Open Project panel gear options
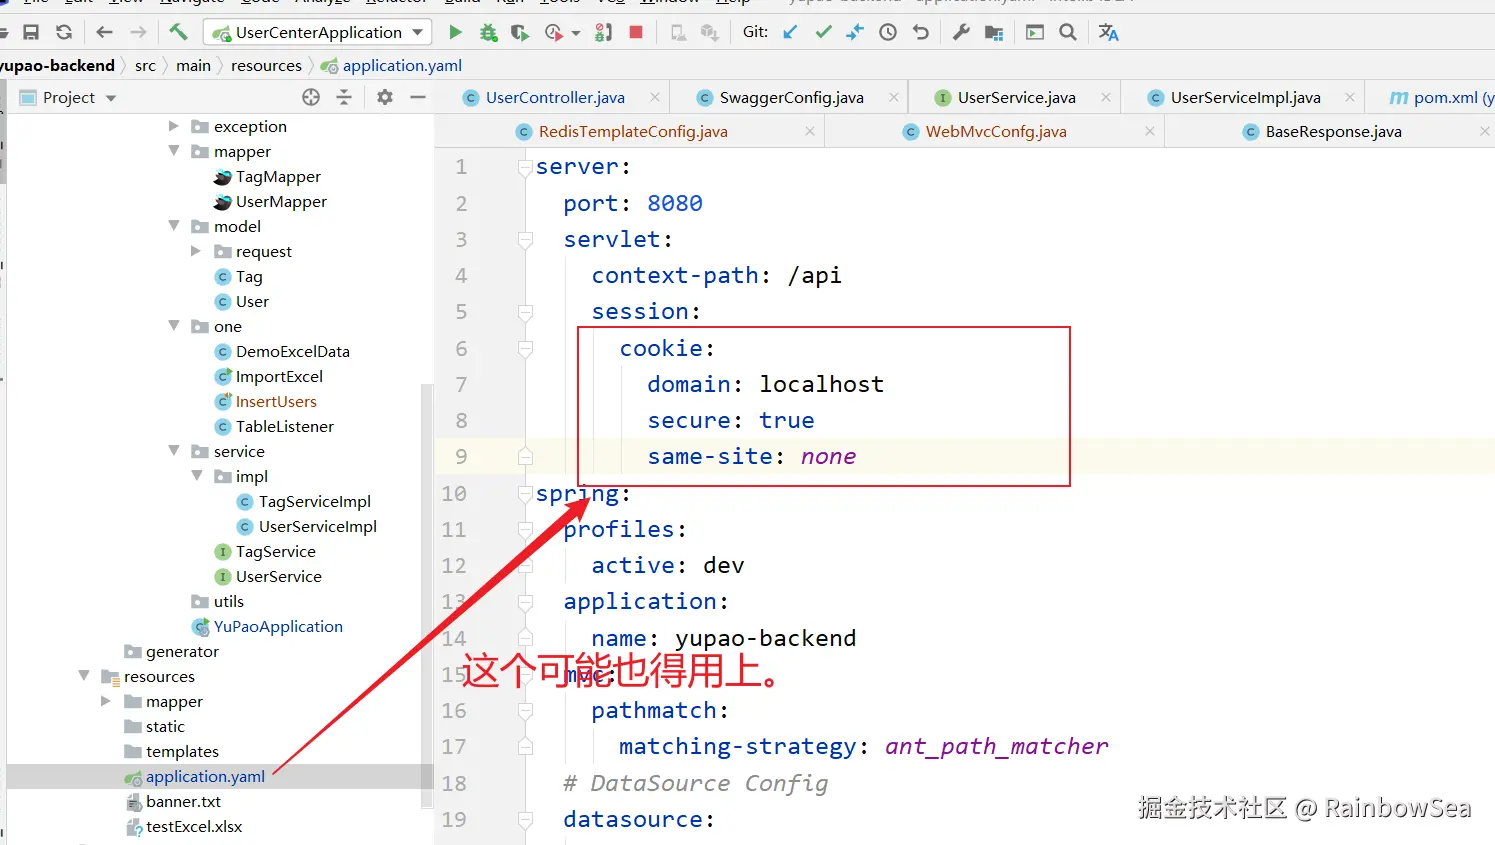Image resolution: width=1495 pixels, height=845 pixels. point(385,97)
